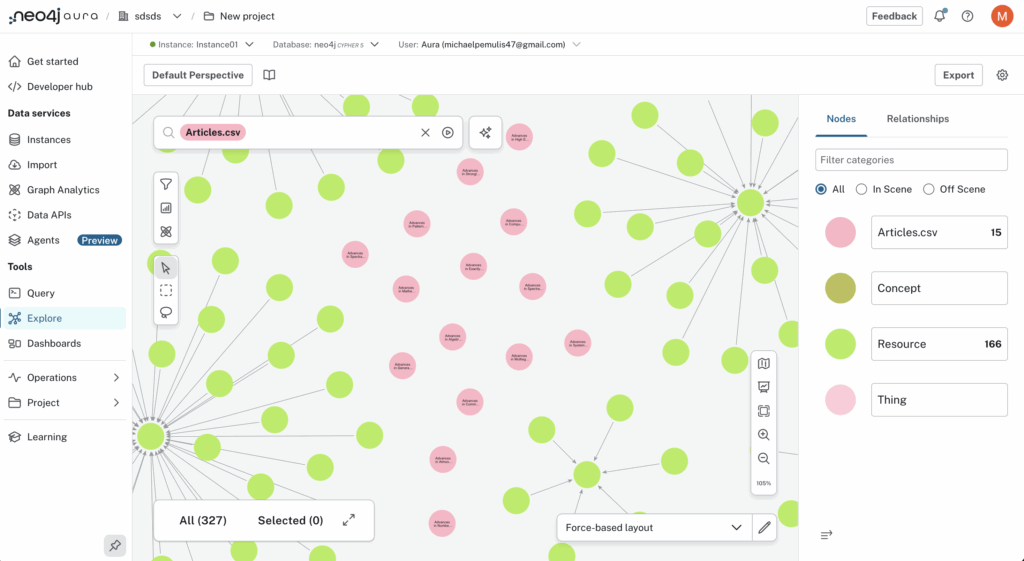The width and height of the screenshot is (1024, 561).
Task: Click the zoom in magnifier icon
Action: tap(764, 435)
